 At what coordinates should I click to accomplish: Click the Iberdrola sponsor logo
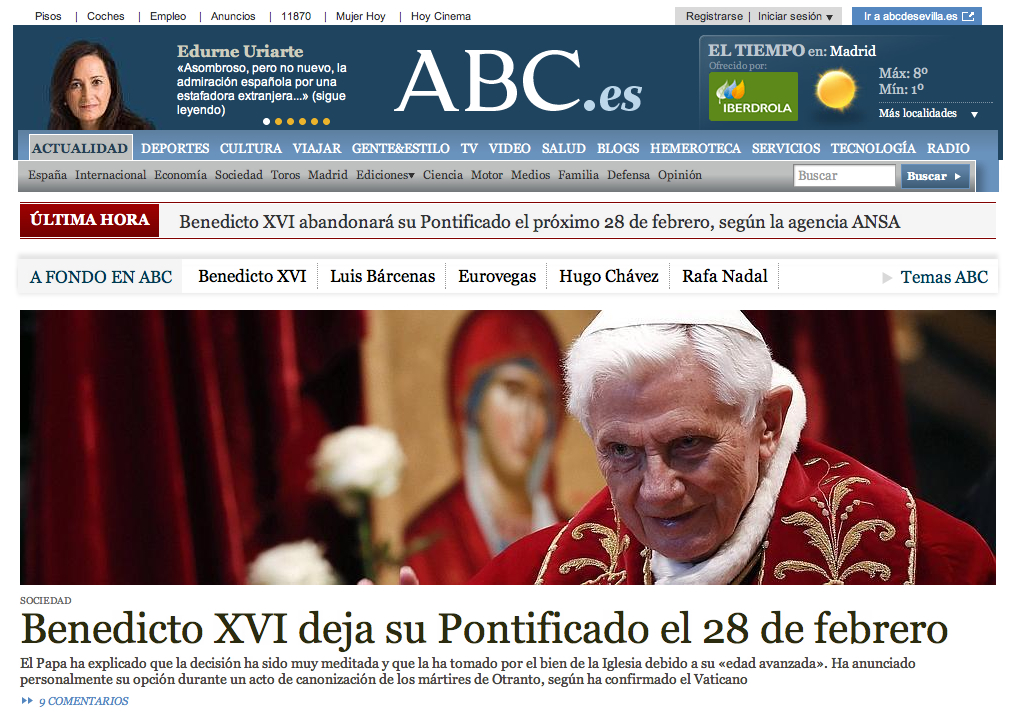[x=753, y=96]
